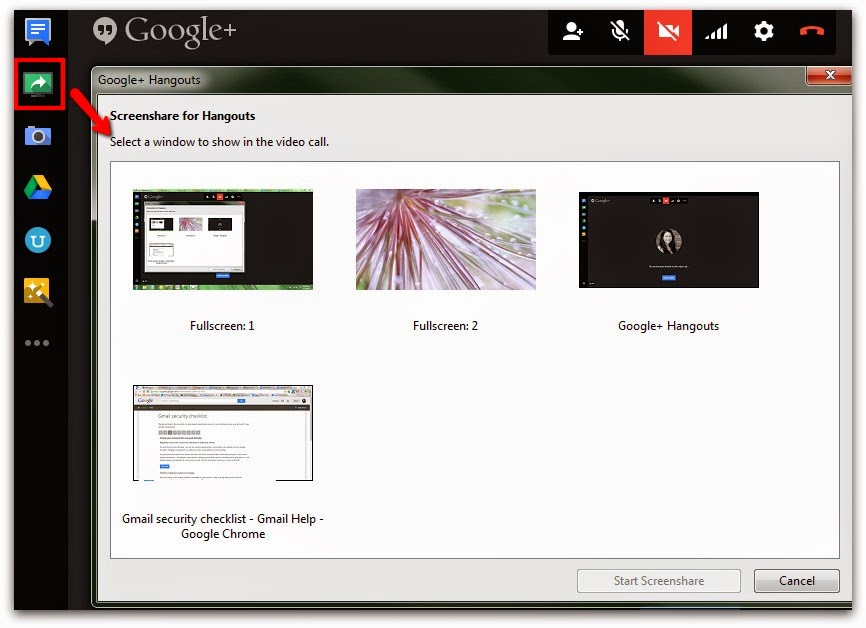866x628 pixels.
Task: Click the Screenshare icon in sidebar
Action: coord(38,83)
